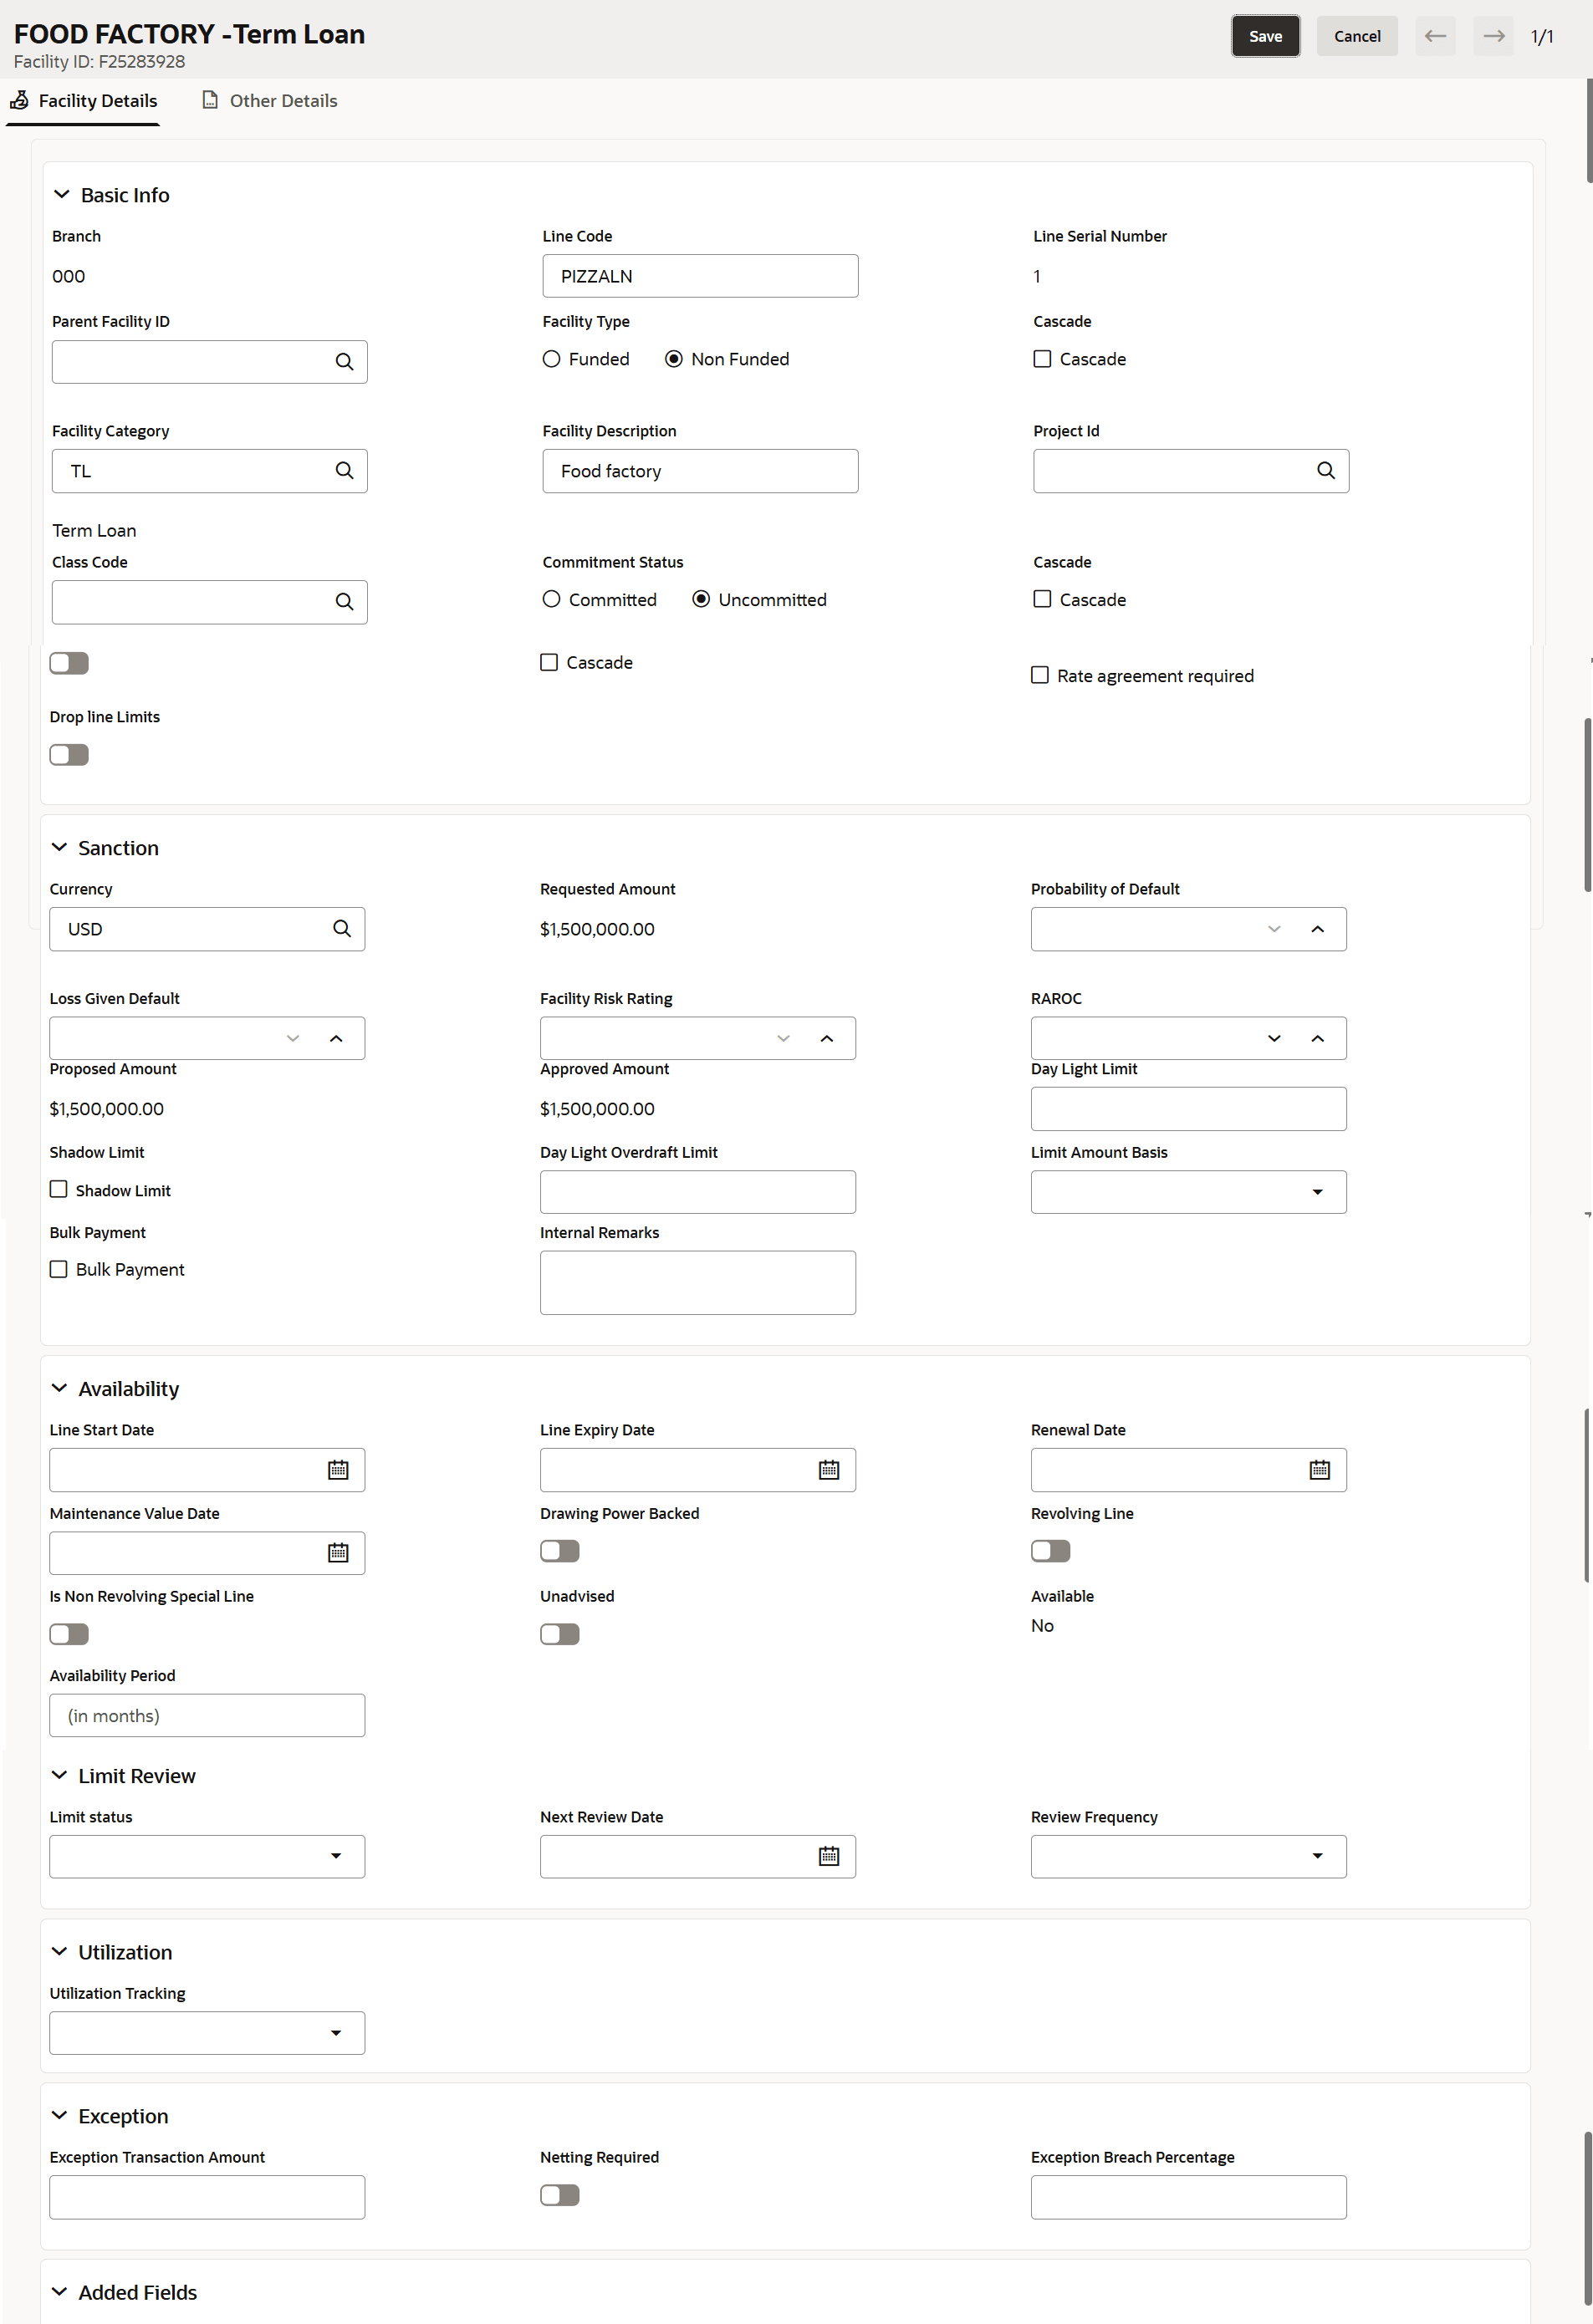1593x2324 pixels.
Task: Open Line Start Date calendar picker
Action: click(338, 1470)
